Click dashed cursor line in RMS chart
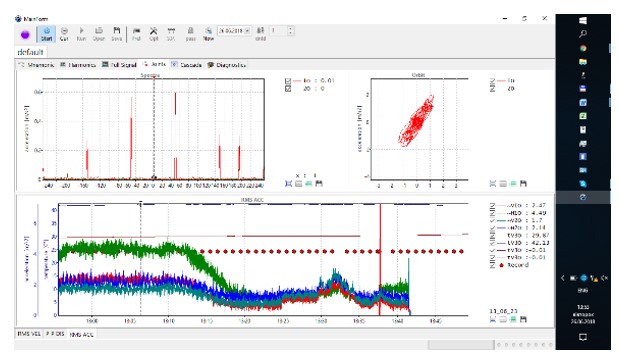Image resolution: width=620 pixels, height=361 pixels. pos(140,259)
